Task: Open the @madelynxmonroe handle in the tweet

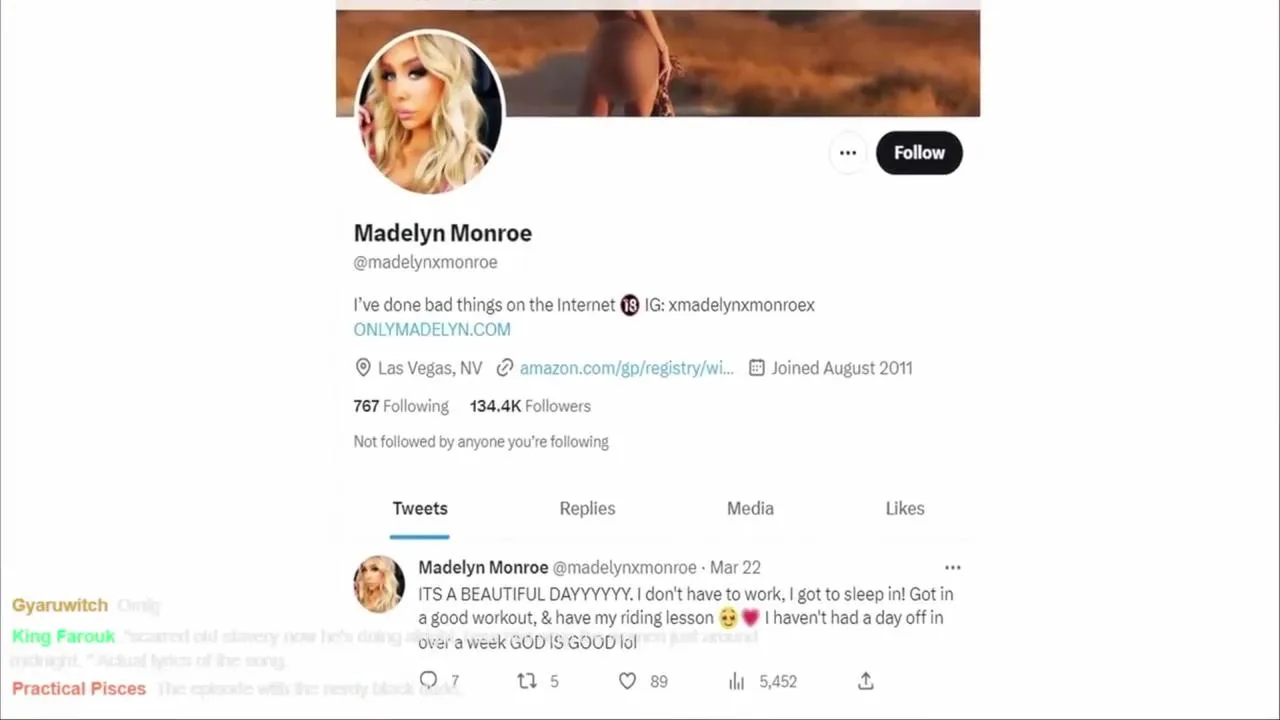Action: 624,567
